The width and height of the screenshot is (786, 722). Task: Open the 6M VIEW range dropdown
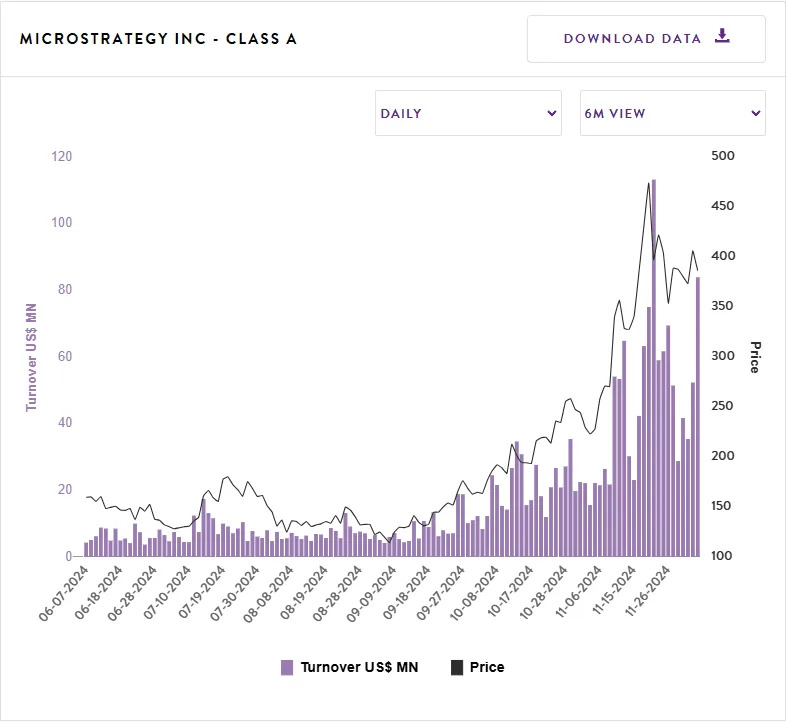(672, 113)
